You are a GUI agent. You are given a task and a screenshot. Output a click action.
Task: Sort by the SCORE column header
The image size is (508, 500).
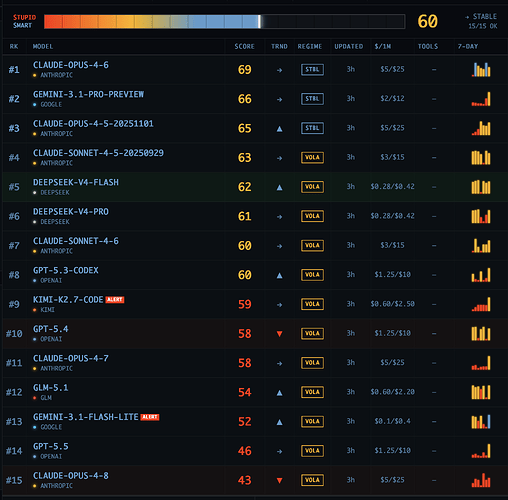pos(244,46)
